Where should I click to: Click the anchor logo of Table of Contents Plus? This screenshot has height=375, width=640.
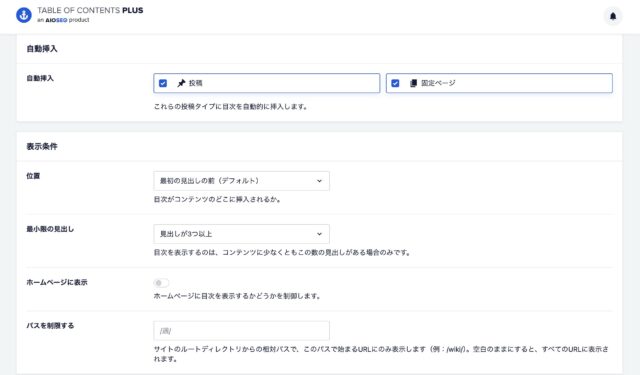[x=24, y=15]
